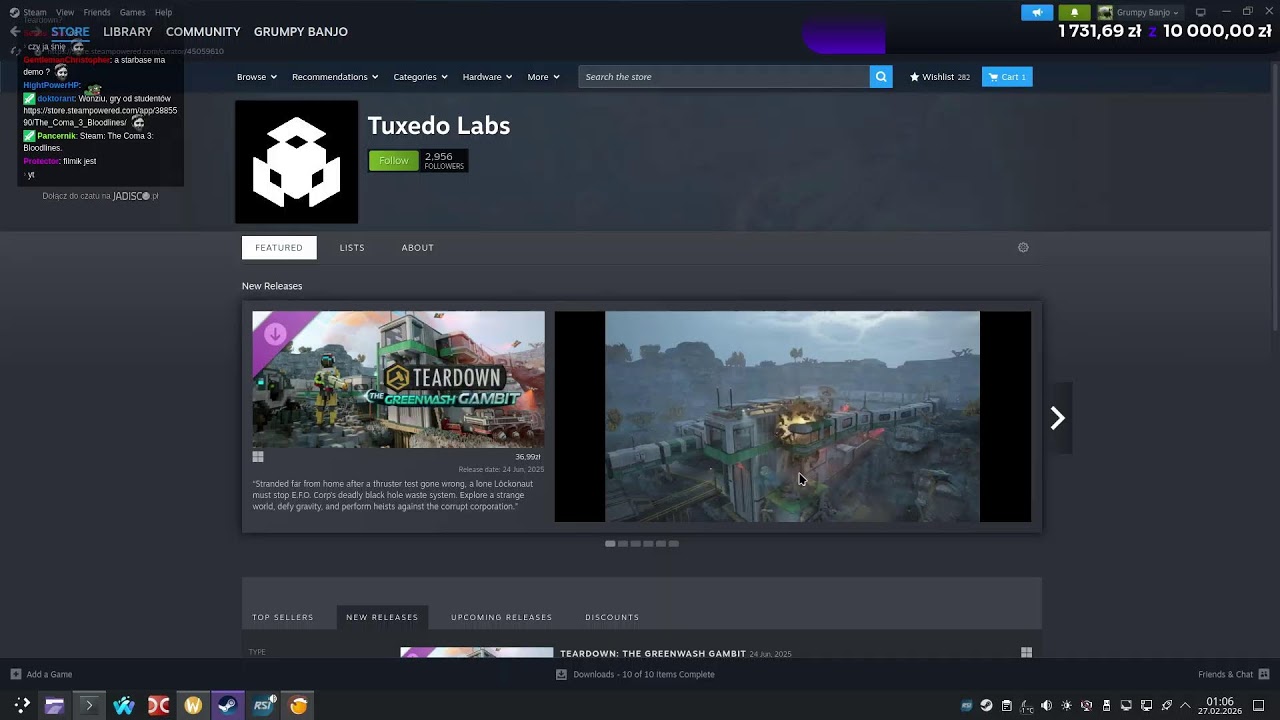Switch to the About tab

[x=417, y=247]
